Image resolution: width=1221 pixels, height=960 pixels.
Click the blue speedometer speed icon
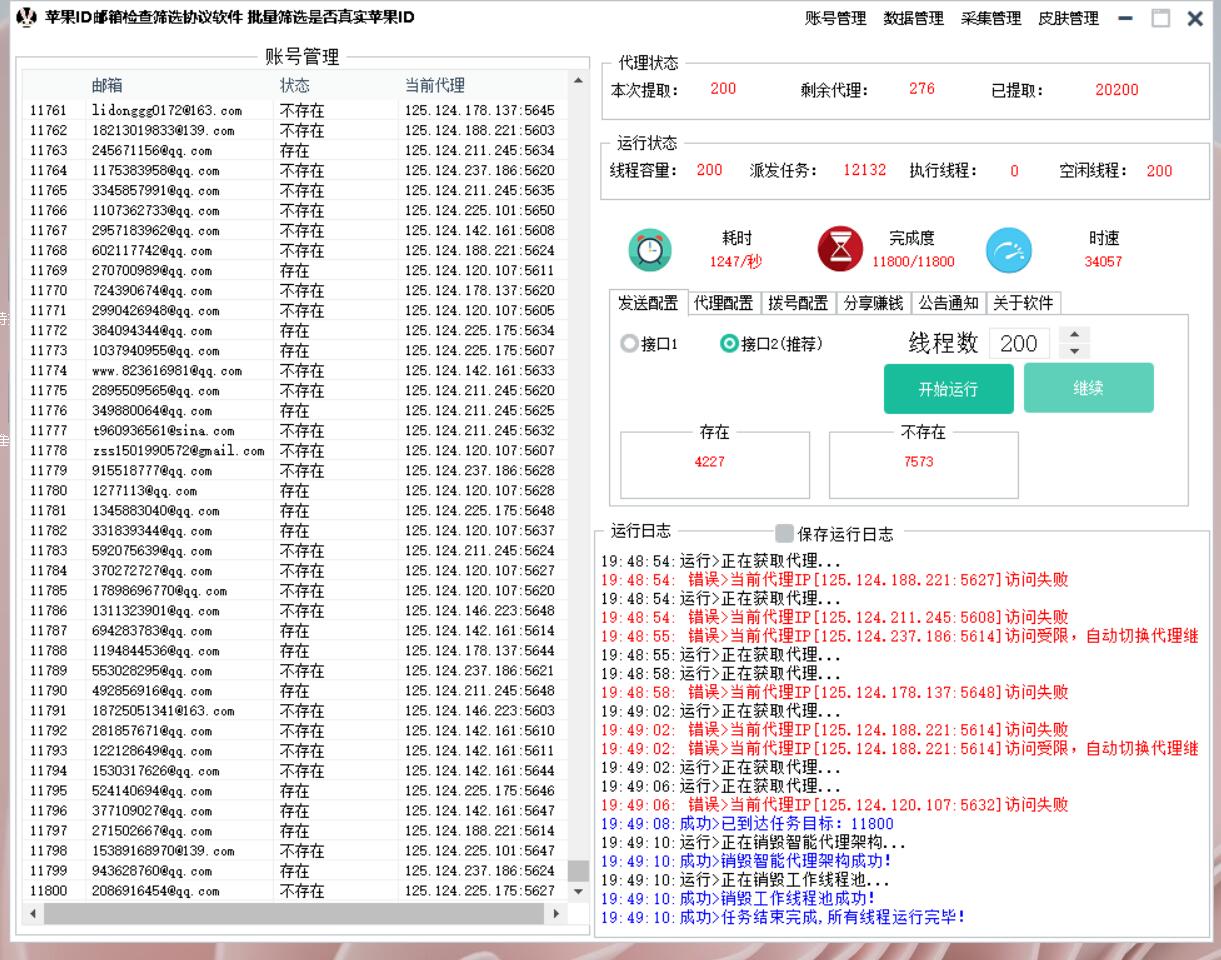pyautogui.click(x=1008, y=251)
